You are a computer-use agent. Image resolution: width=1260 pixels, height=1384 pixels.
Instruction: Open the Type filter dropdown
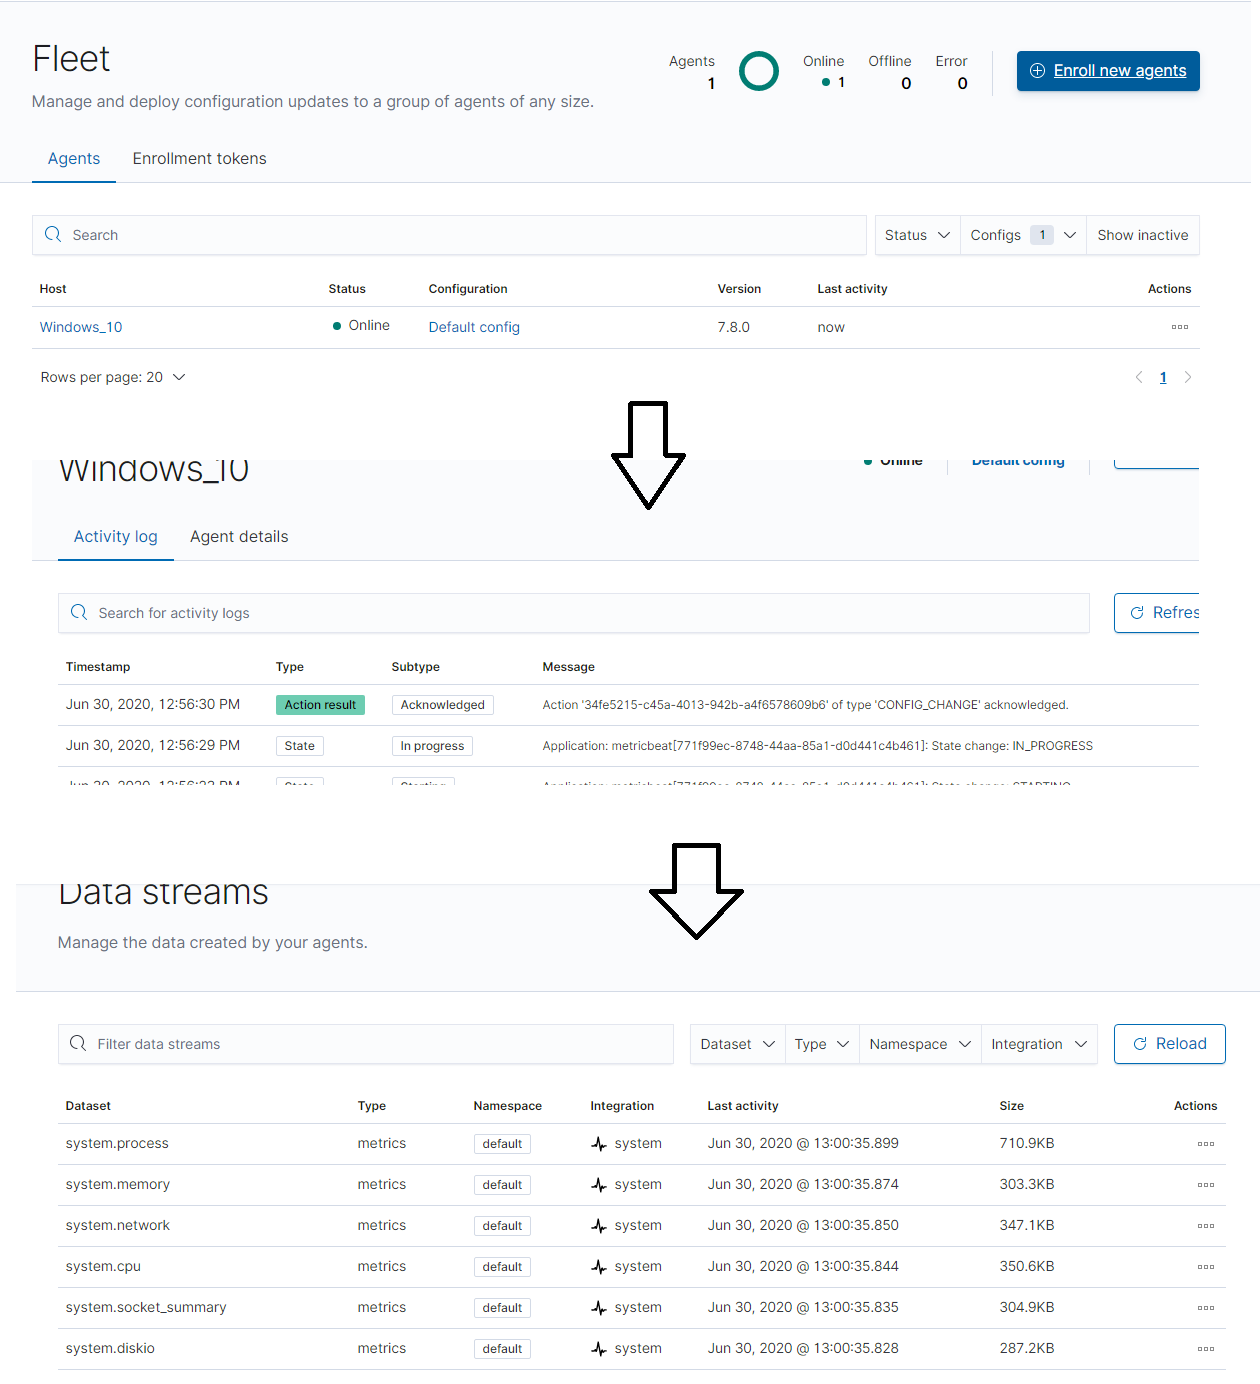point(822,1044)
